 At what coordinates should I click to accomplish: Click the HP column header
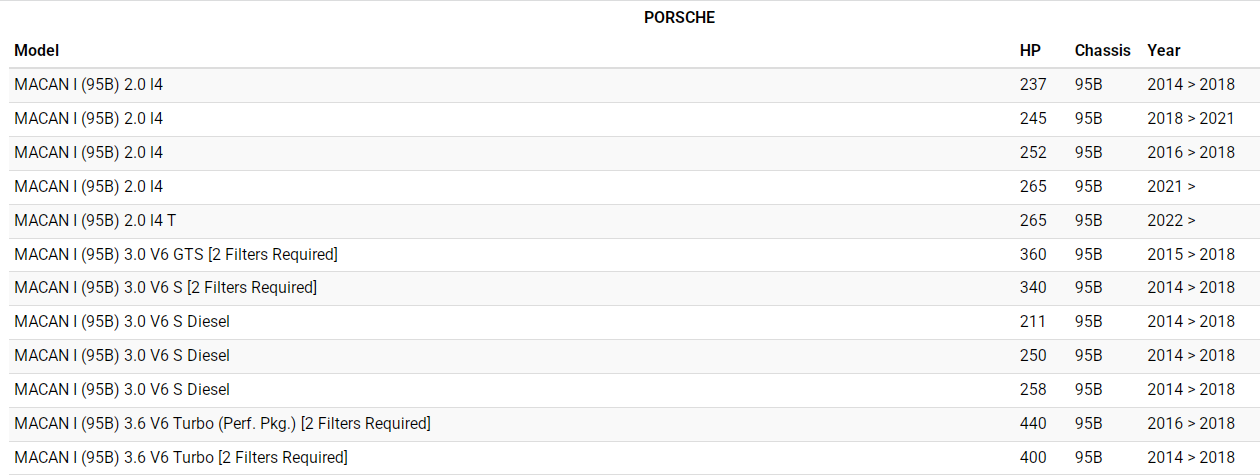click(x=1030, y=50)
